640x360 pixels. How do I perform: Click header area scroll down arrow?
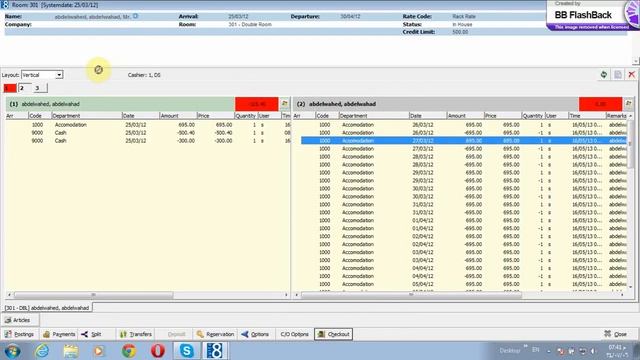[x=636, y=61]
